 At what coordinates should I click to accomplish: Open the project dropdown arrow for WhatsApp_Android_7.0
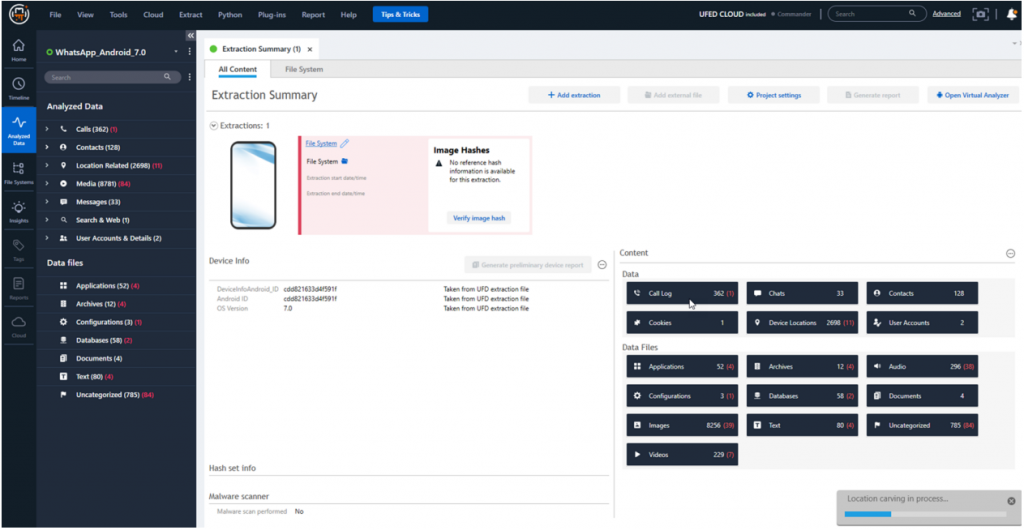(x=176, y=52)
